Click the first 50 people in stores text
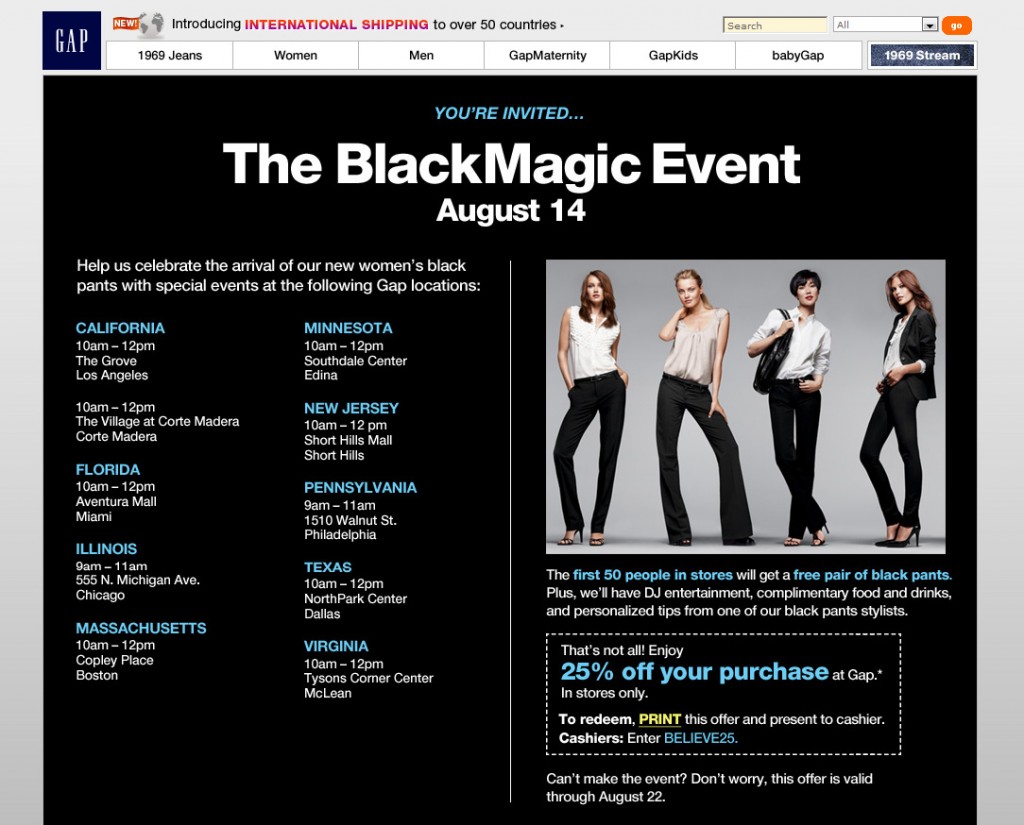This screenshot has width=1024, height=825. (652, 575)
